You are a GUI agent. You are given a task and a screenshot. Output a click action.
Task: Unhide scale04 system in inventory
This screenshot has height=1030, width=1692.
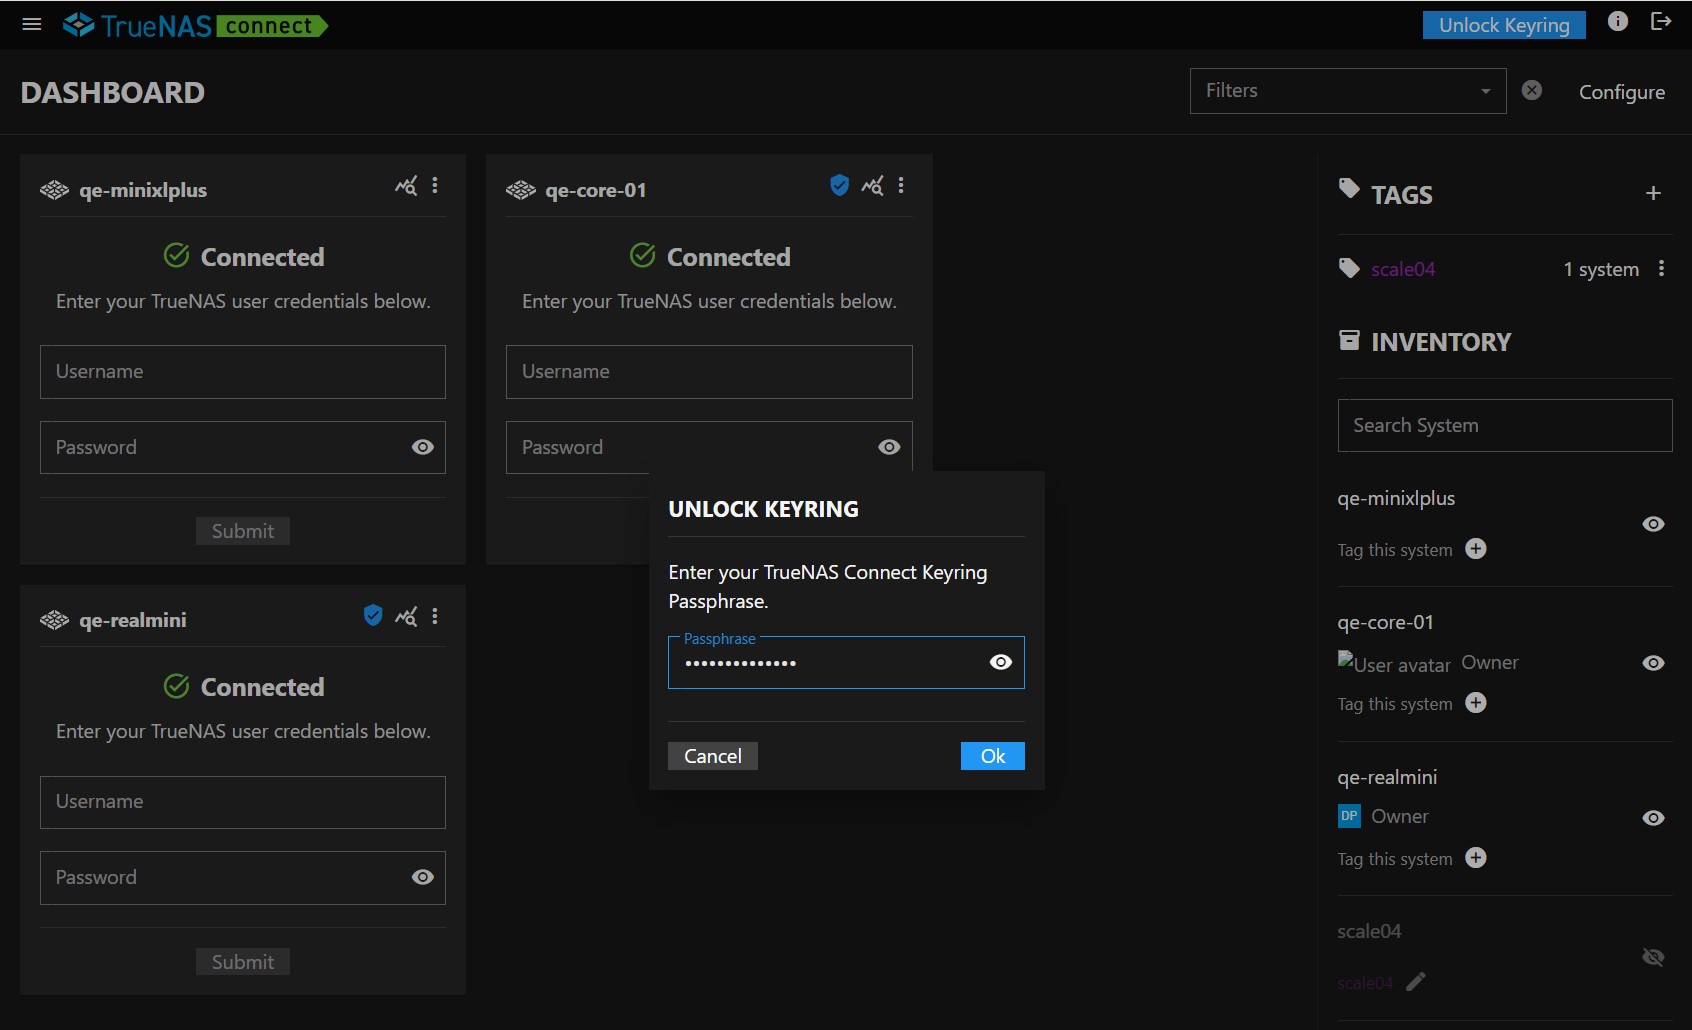(x=1653, y=958)
